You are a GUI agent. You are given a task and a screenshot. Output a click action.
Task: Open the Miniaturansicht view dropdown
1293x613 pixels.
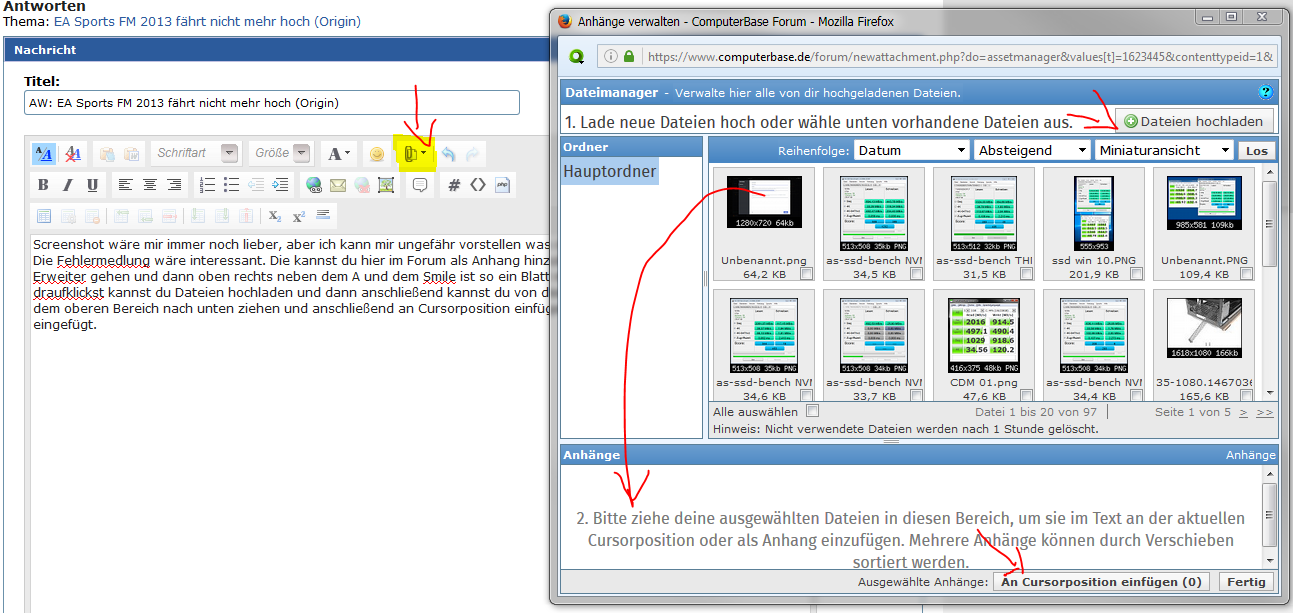(1164, 150)
